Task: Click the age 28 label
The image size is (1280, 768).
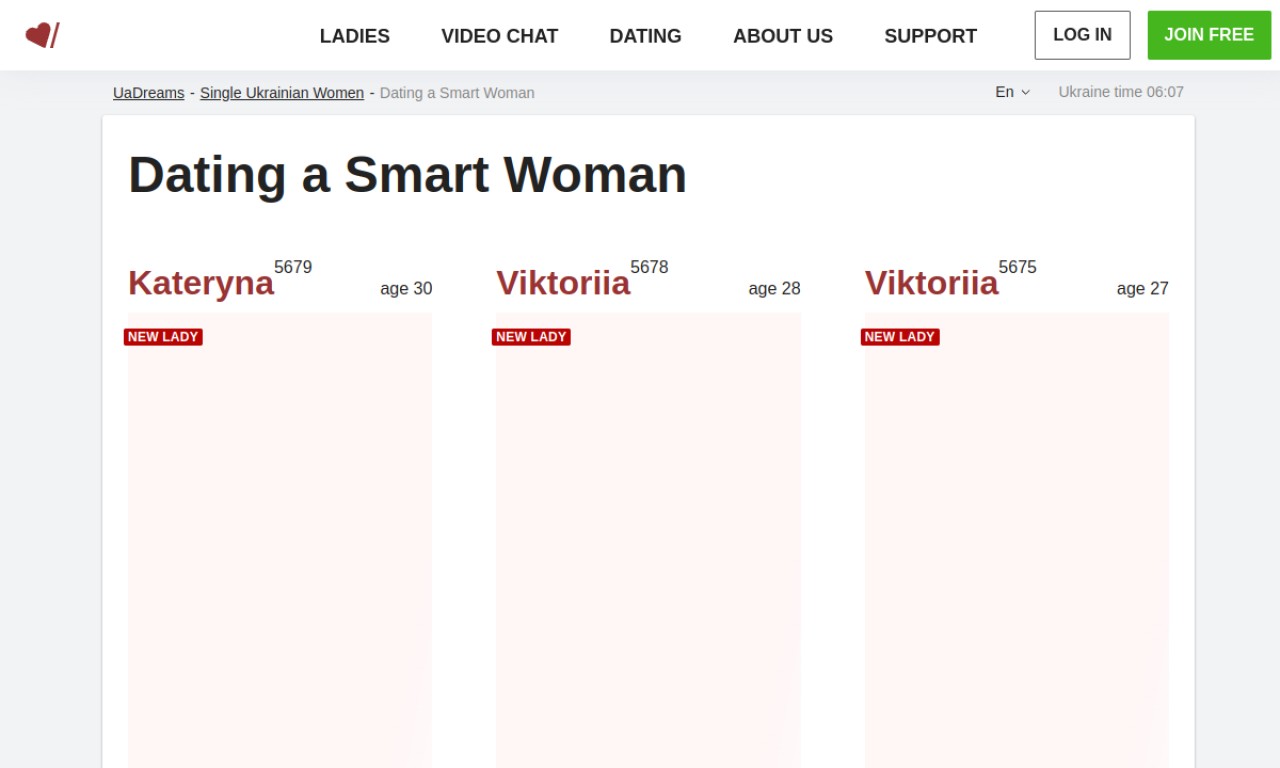Action: (x=774, y=289)
